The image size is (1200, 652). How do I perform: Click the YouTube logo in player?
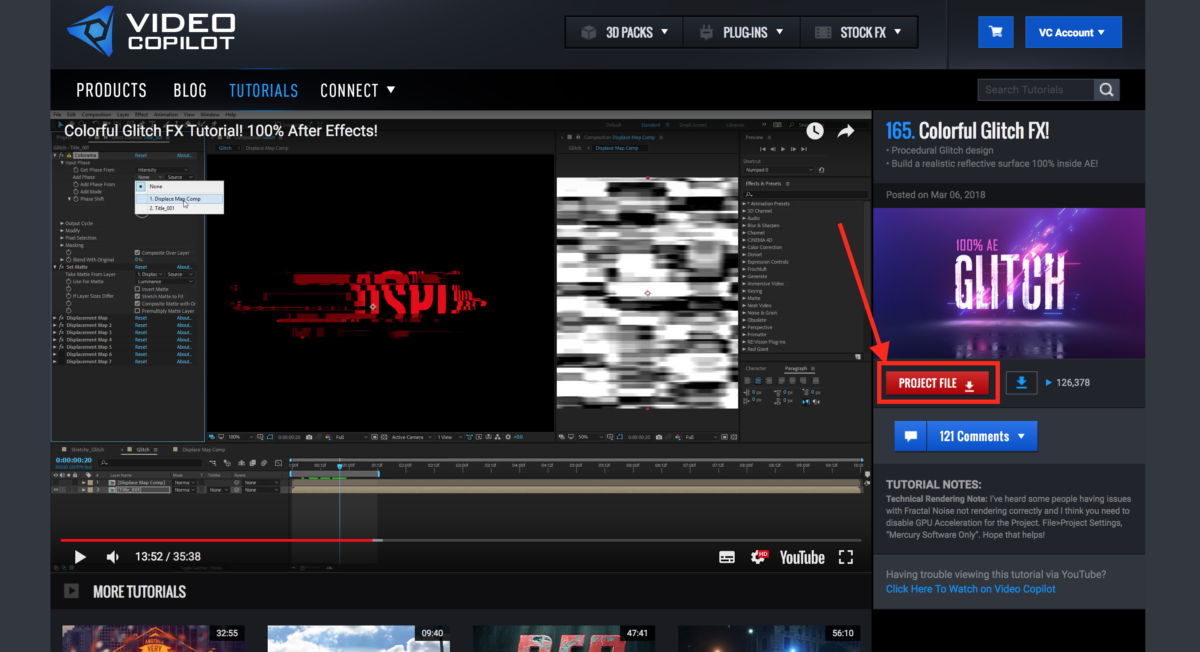(802, 557)
